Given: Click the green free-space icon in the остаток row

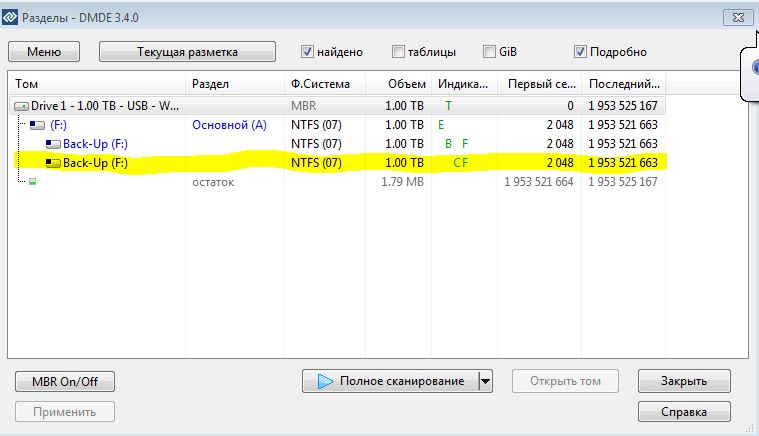Looking at the screenshot, I should [32, 182].
